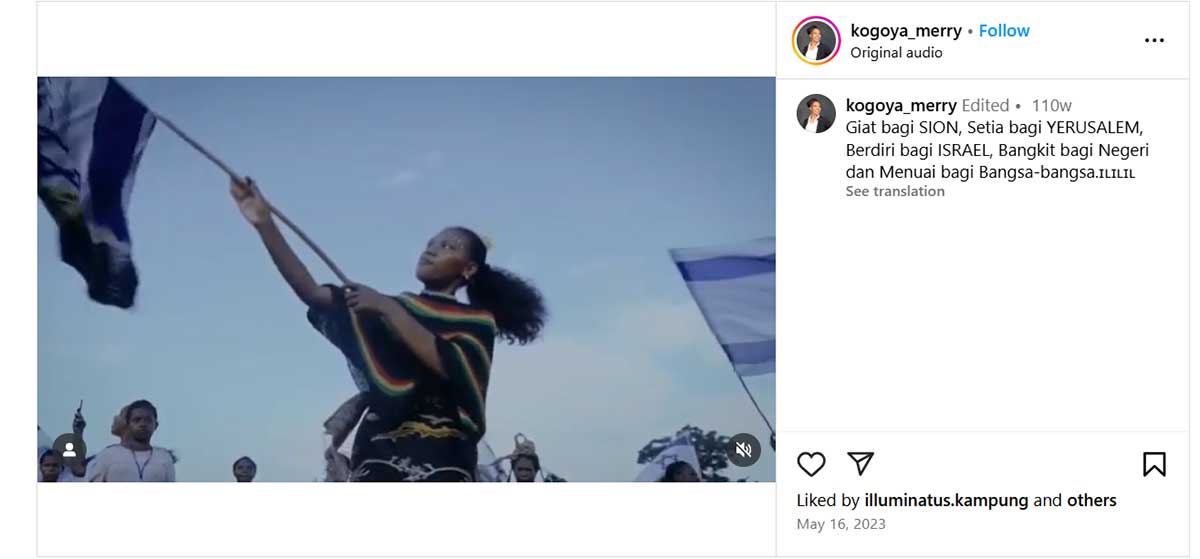Click the Edited label on the caption
Screen dimensions: 1200x559
coord(985,106)
